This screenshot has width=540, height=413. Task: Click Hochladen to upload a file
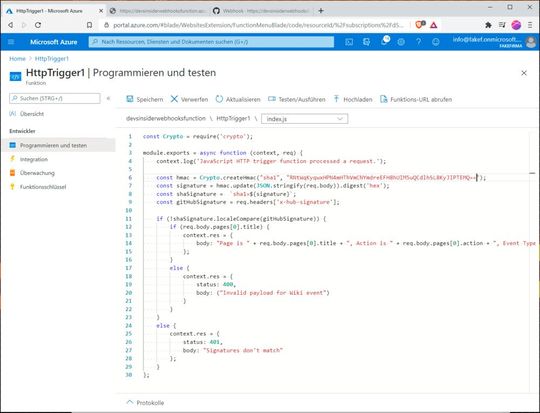353,99
